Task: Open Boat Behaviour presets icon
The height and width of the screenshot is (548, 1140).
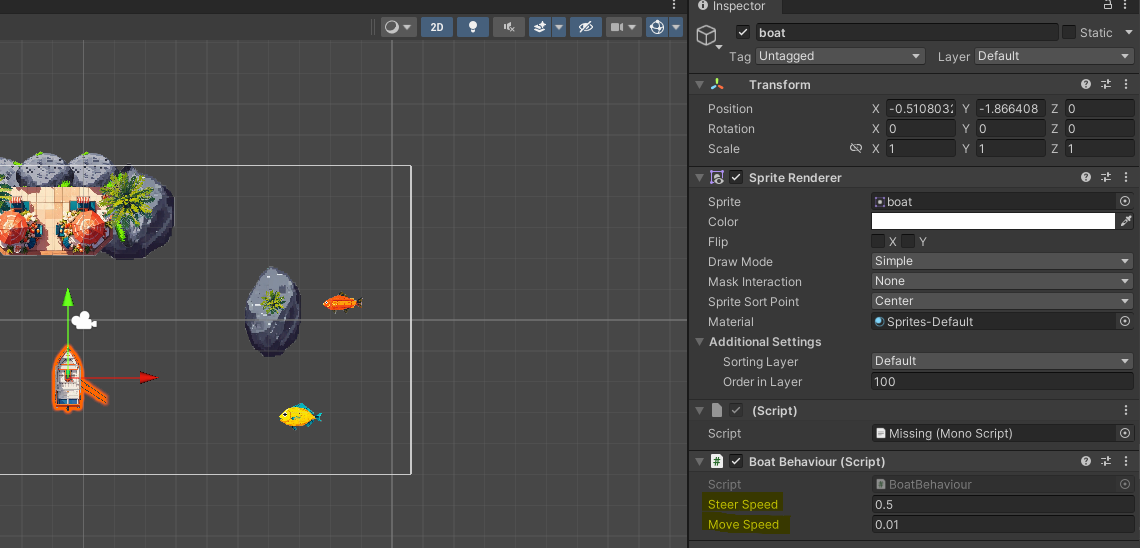Action: click(x=1106, y=462)
